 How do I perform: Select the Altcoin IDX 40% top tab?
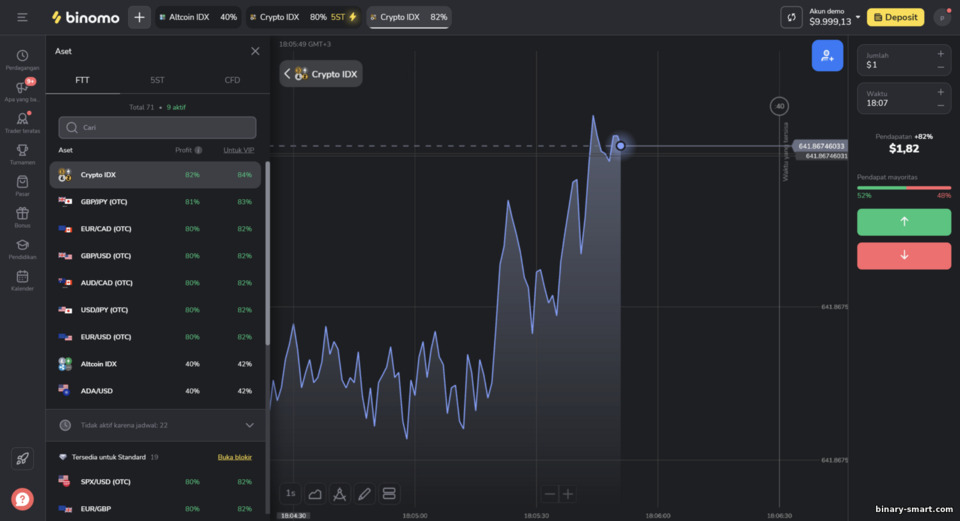tap(198, 17)
